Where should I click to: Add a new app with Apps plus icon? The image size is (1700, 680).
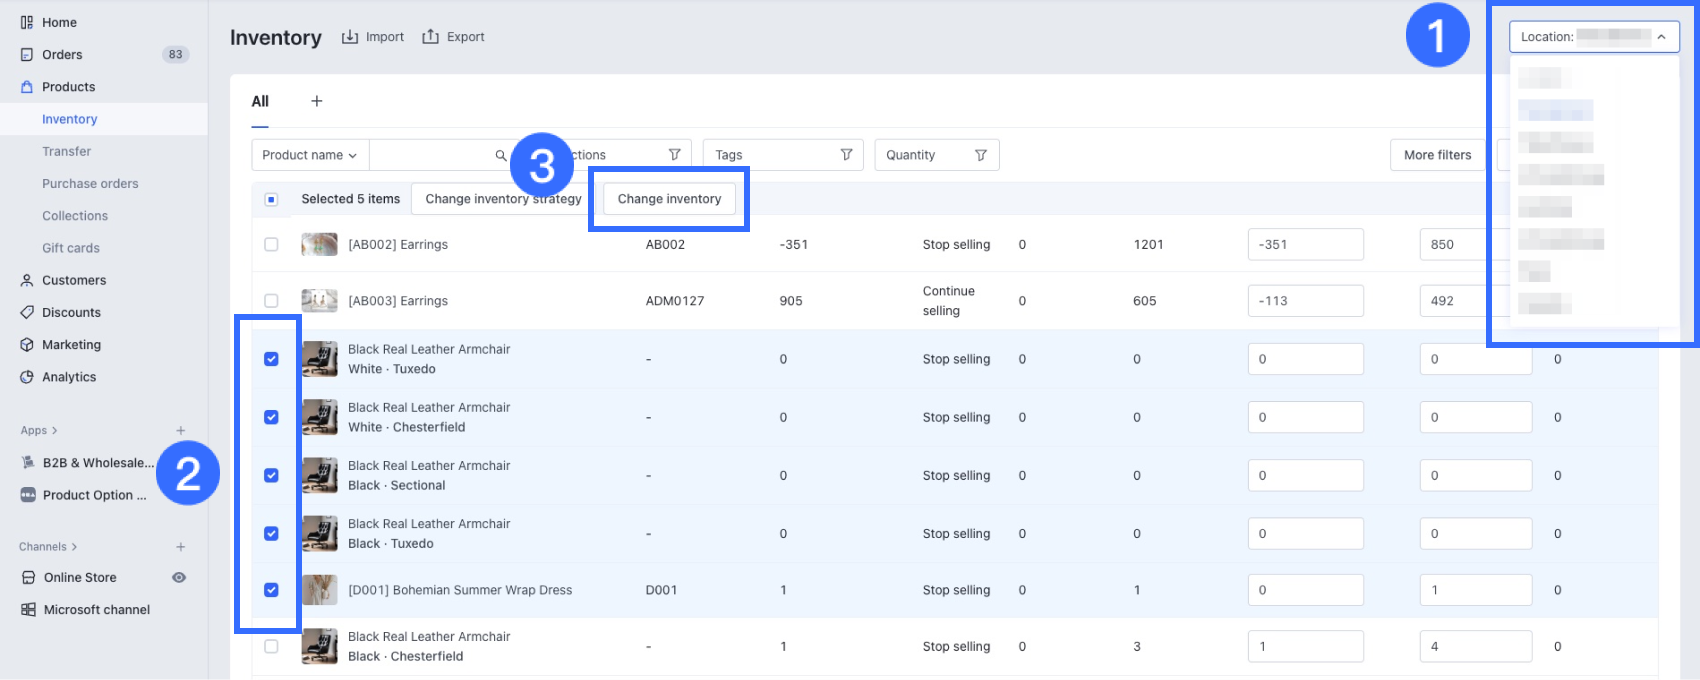point(181,431)
